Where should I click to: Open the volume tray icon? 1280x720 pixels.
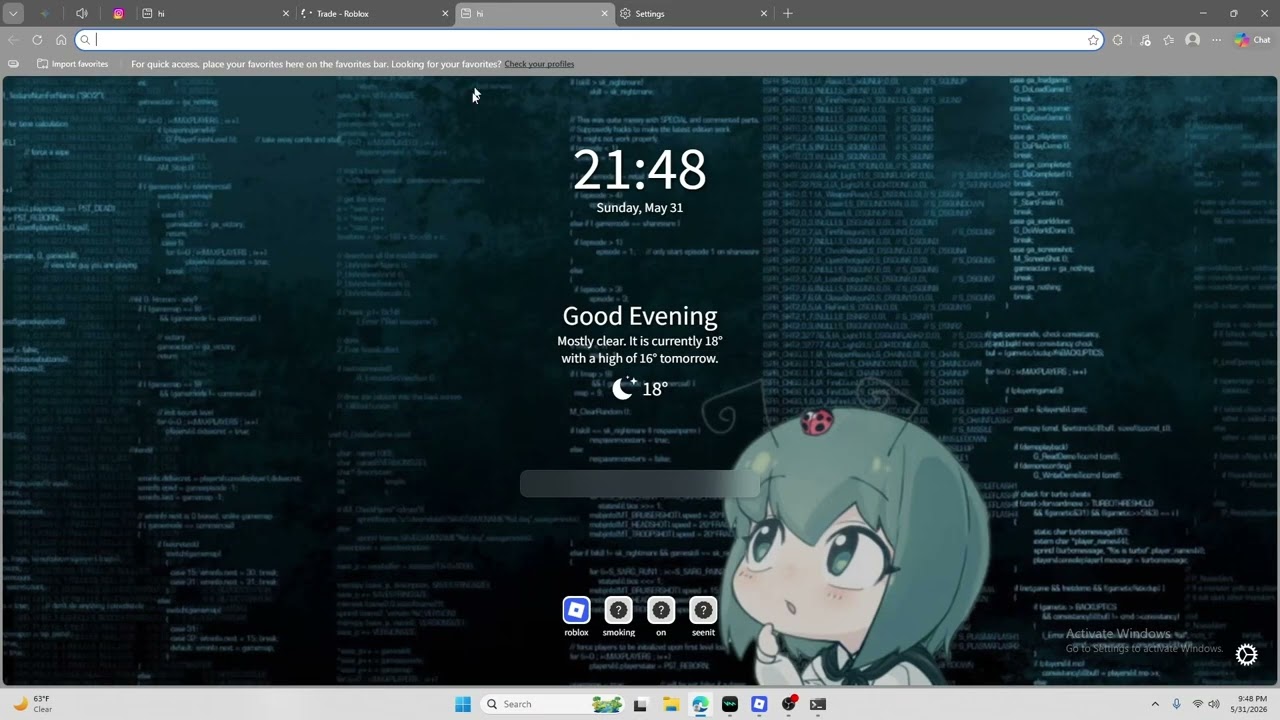click(x=1214, y=704)
